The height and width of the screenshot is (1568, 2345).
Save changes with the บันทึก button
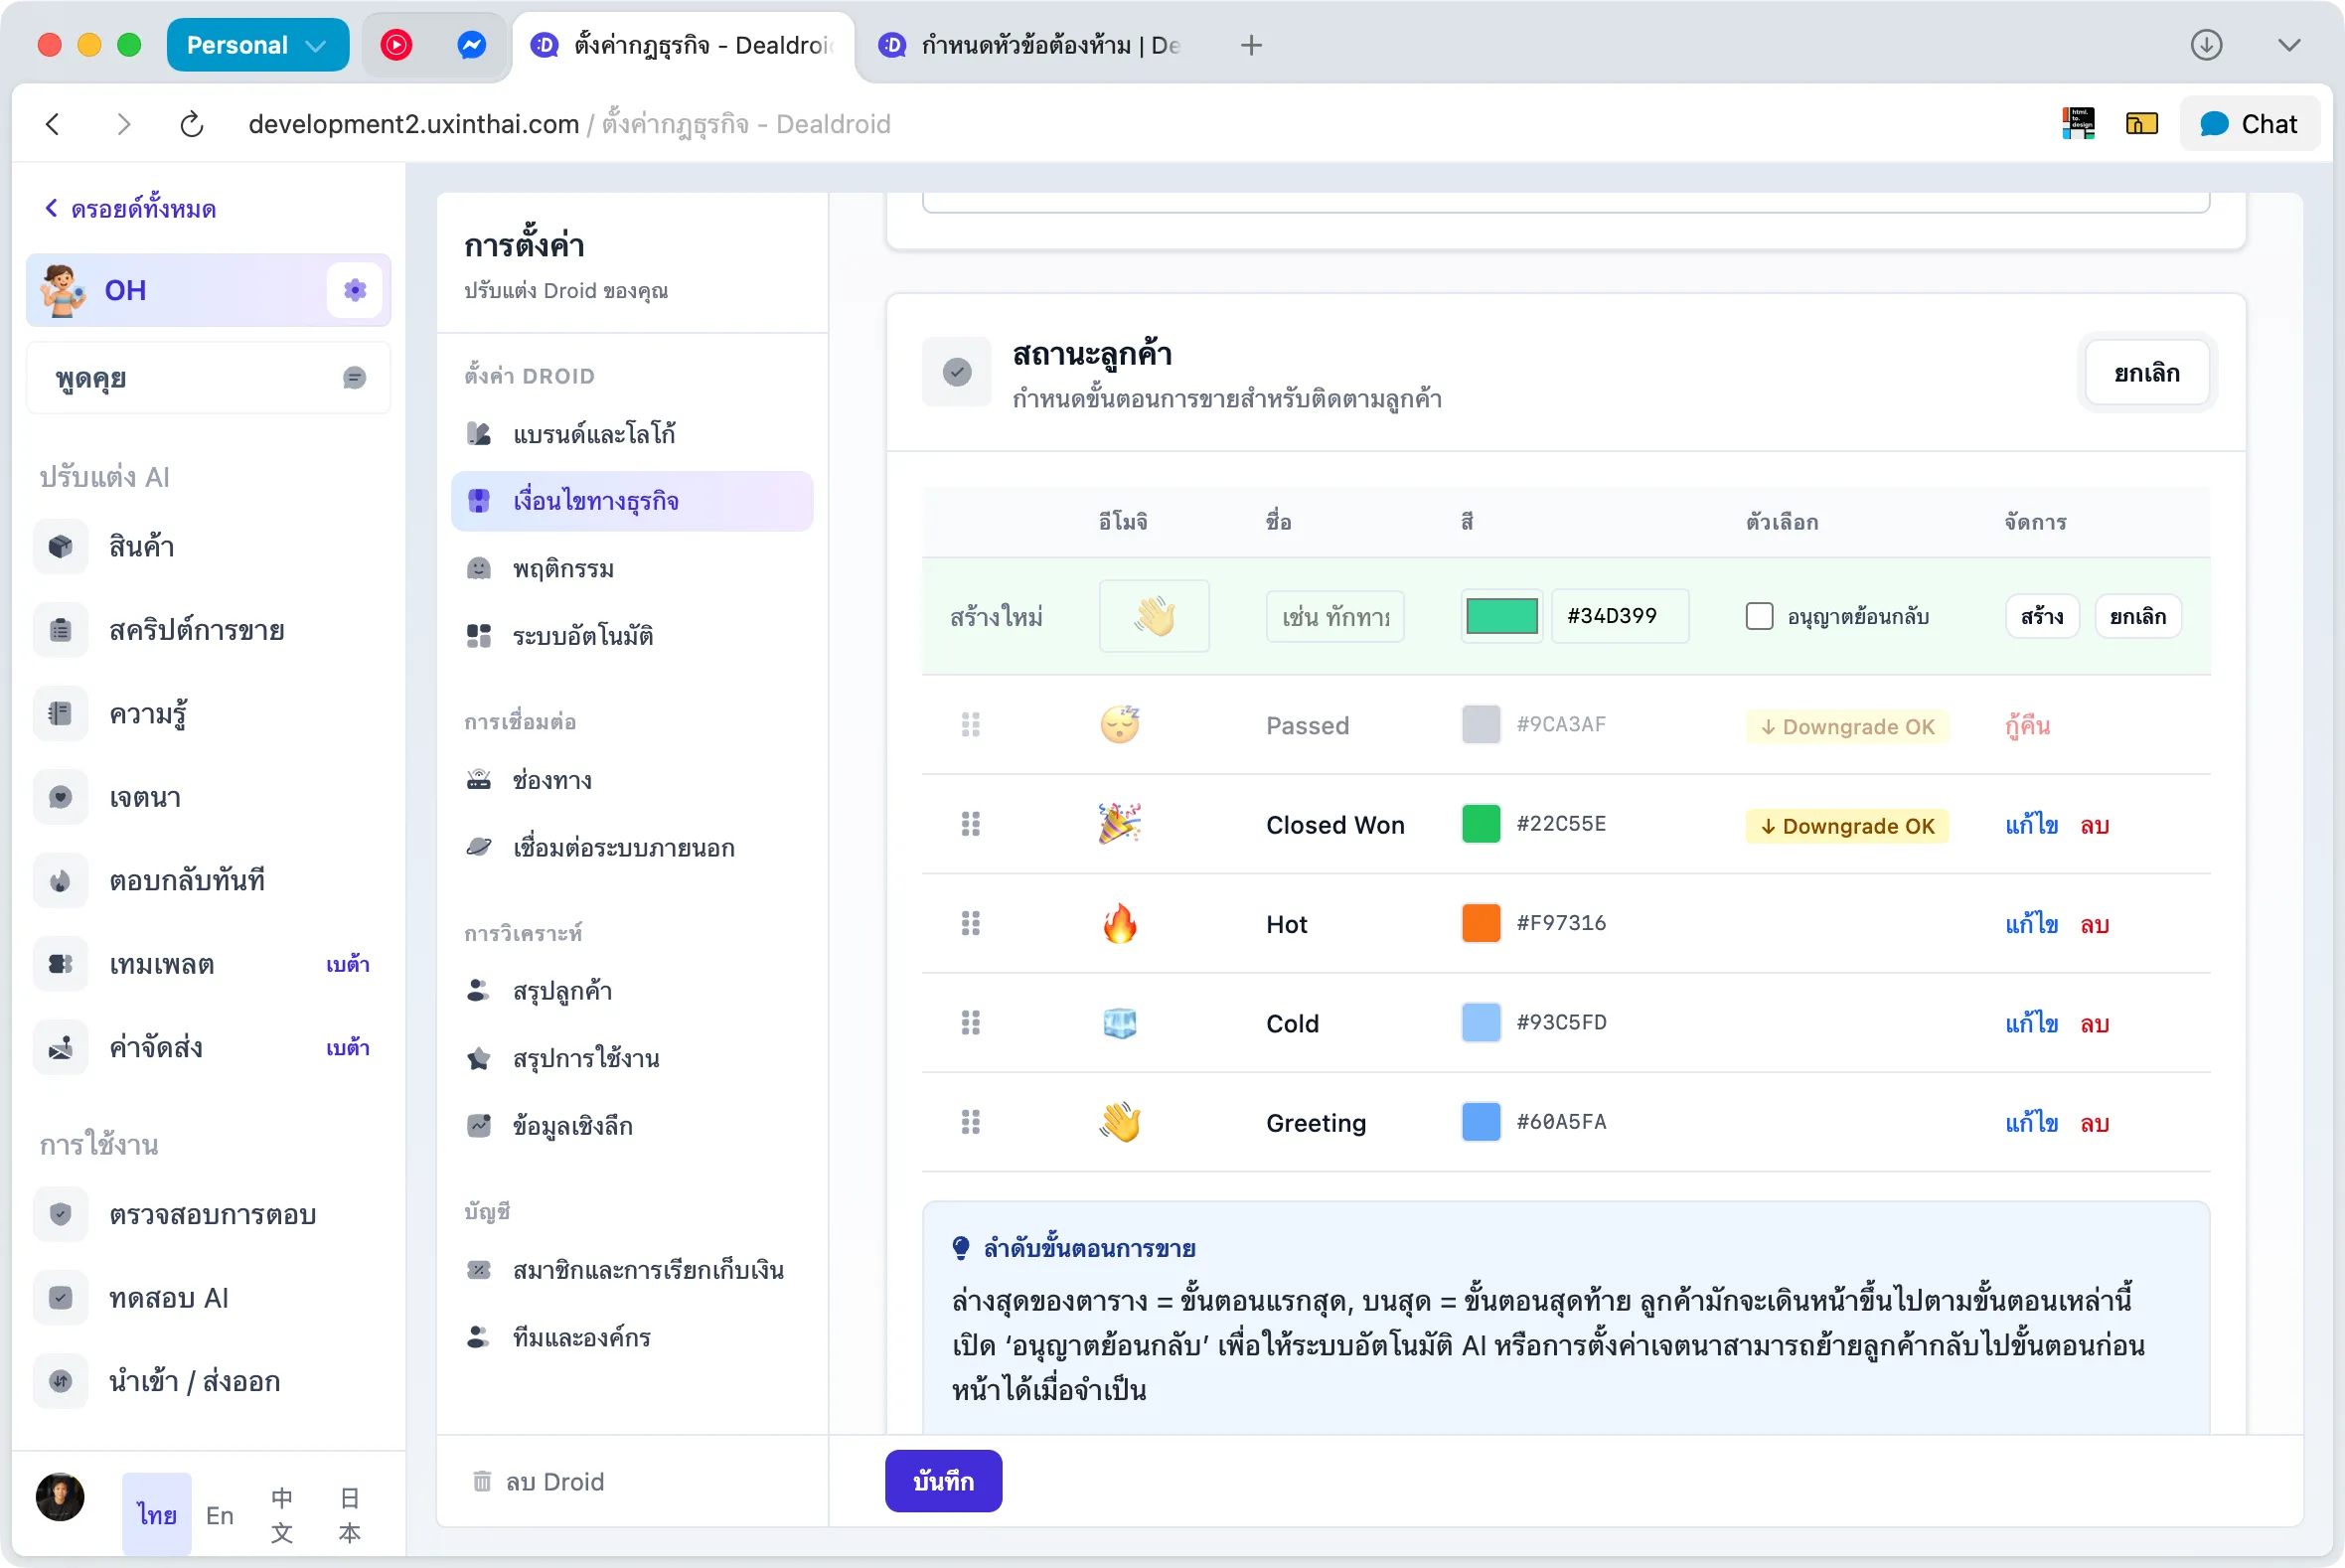tap(942, 1481)
